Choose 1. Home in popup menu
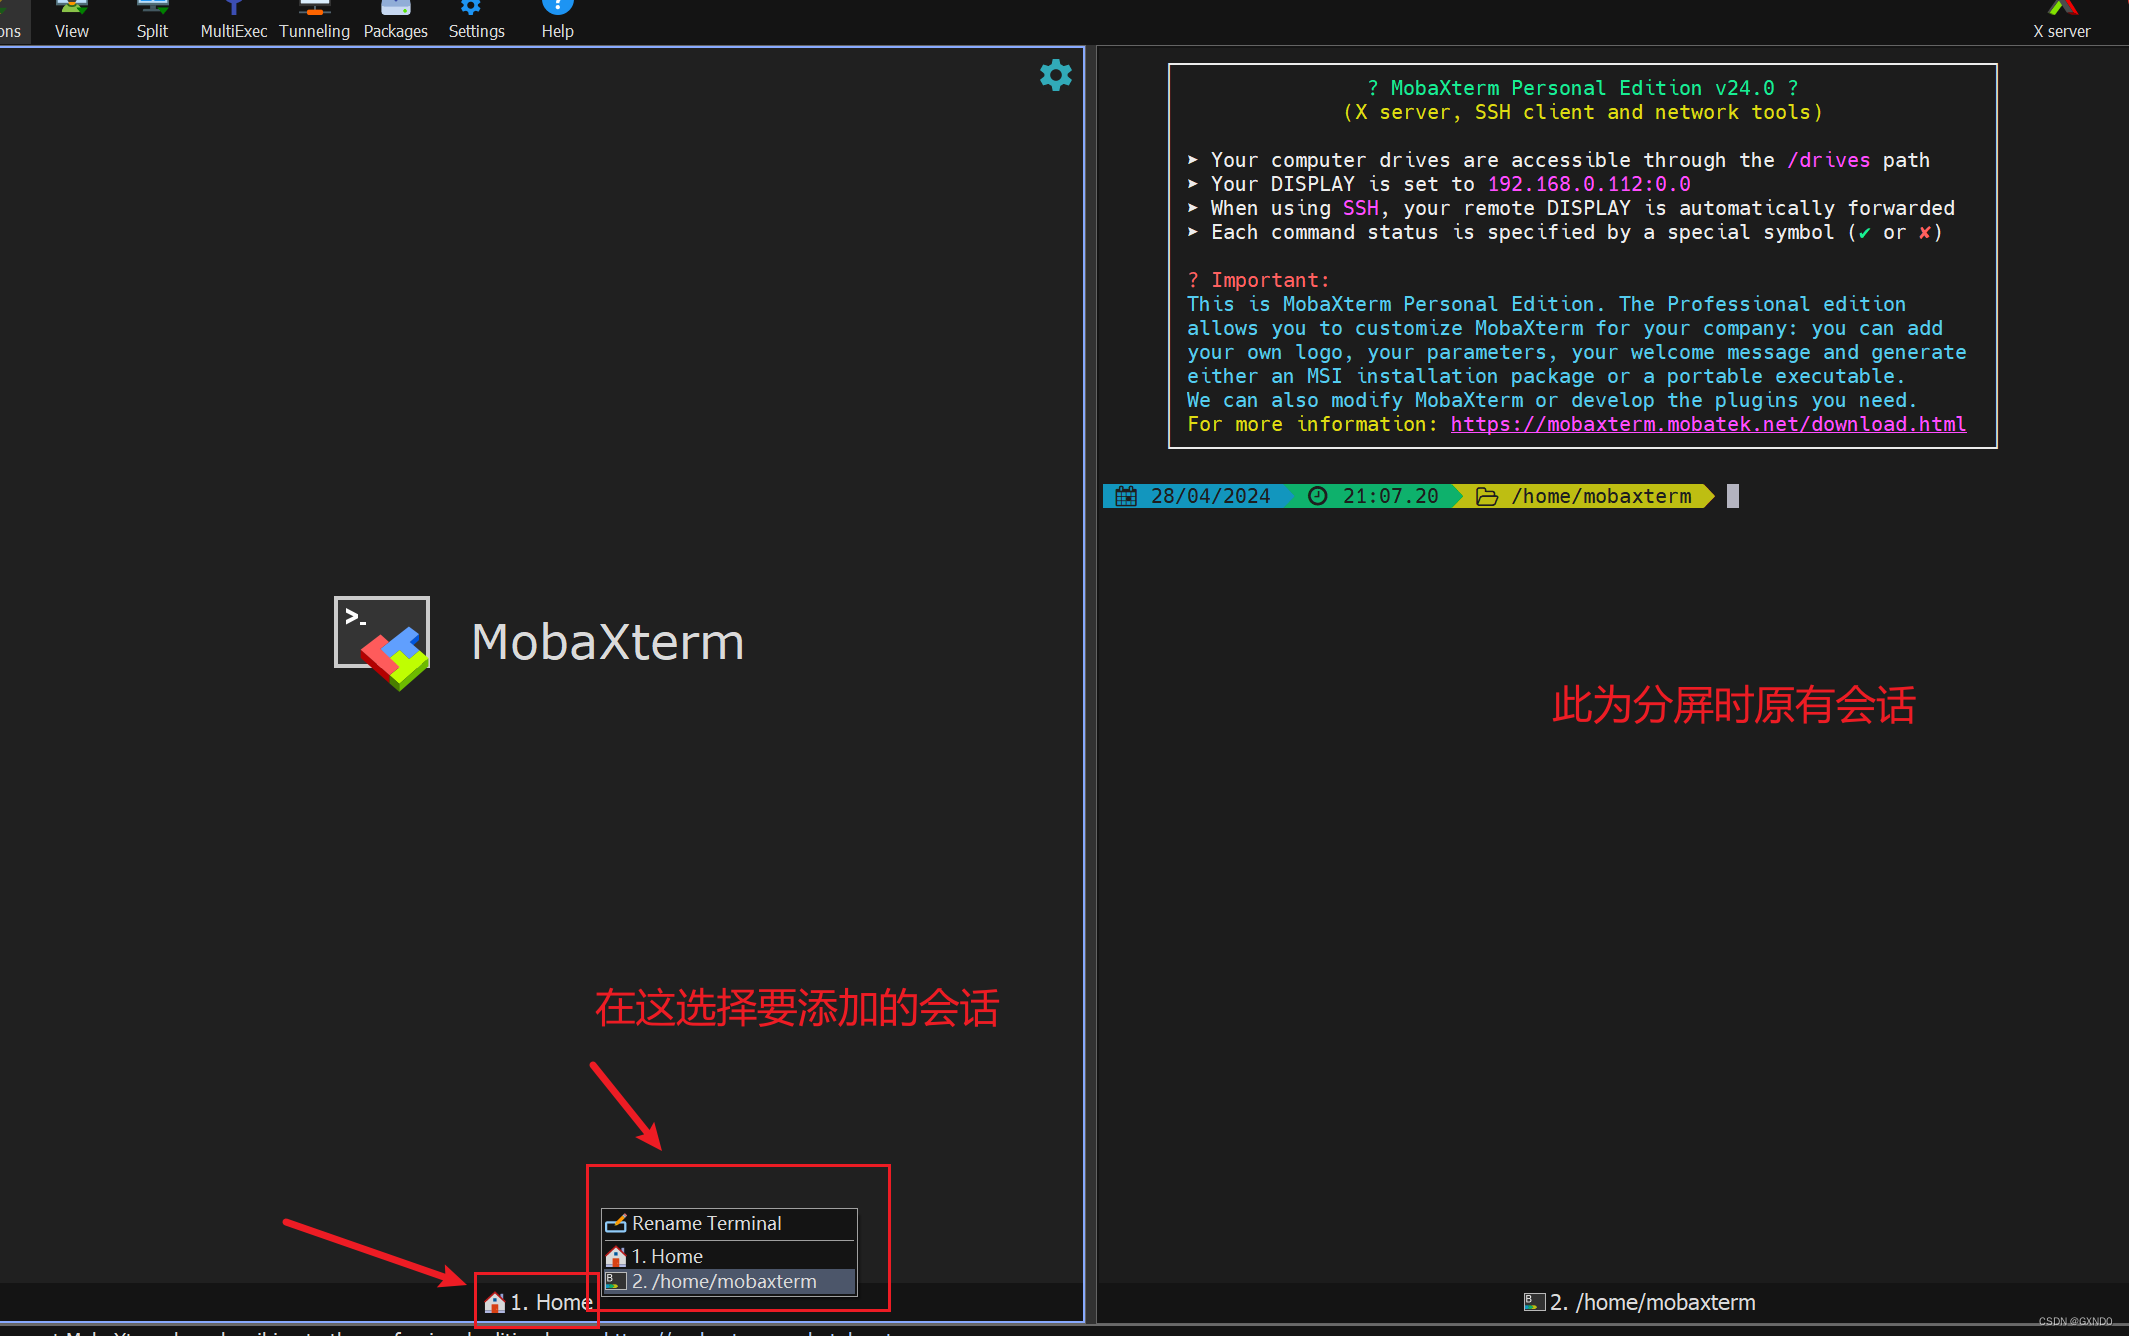Screen dimensions: 2129x1336 coord(667,1256)
